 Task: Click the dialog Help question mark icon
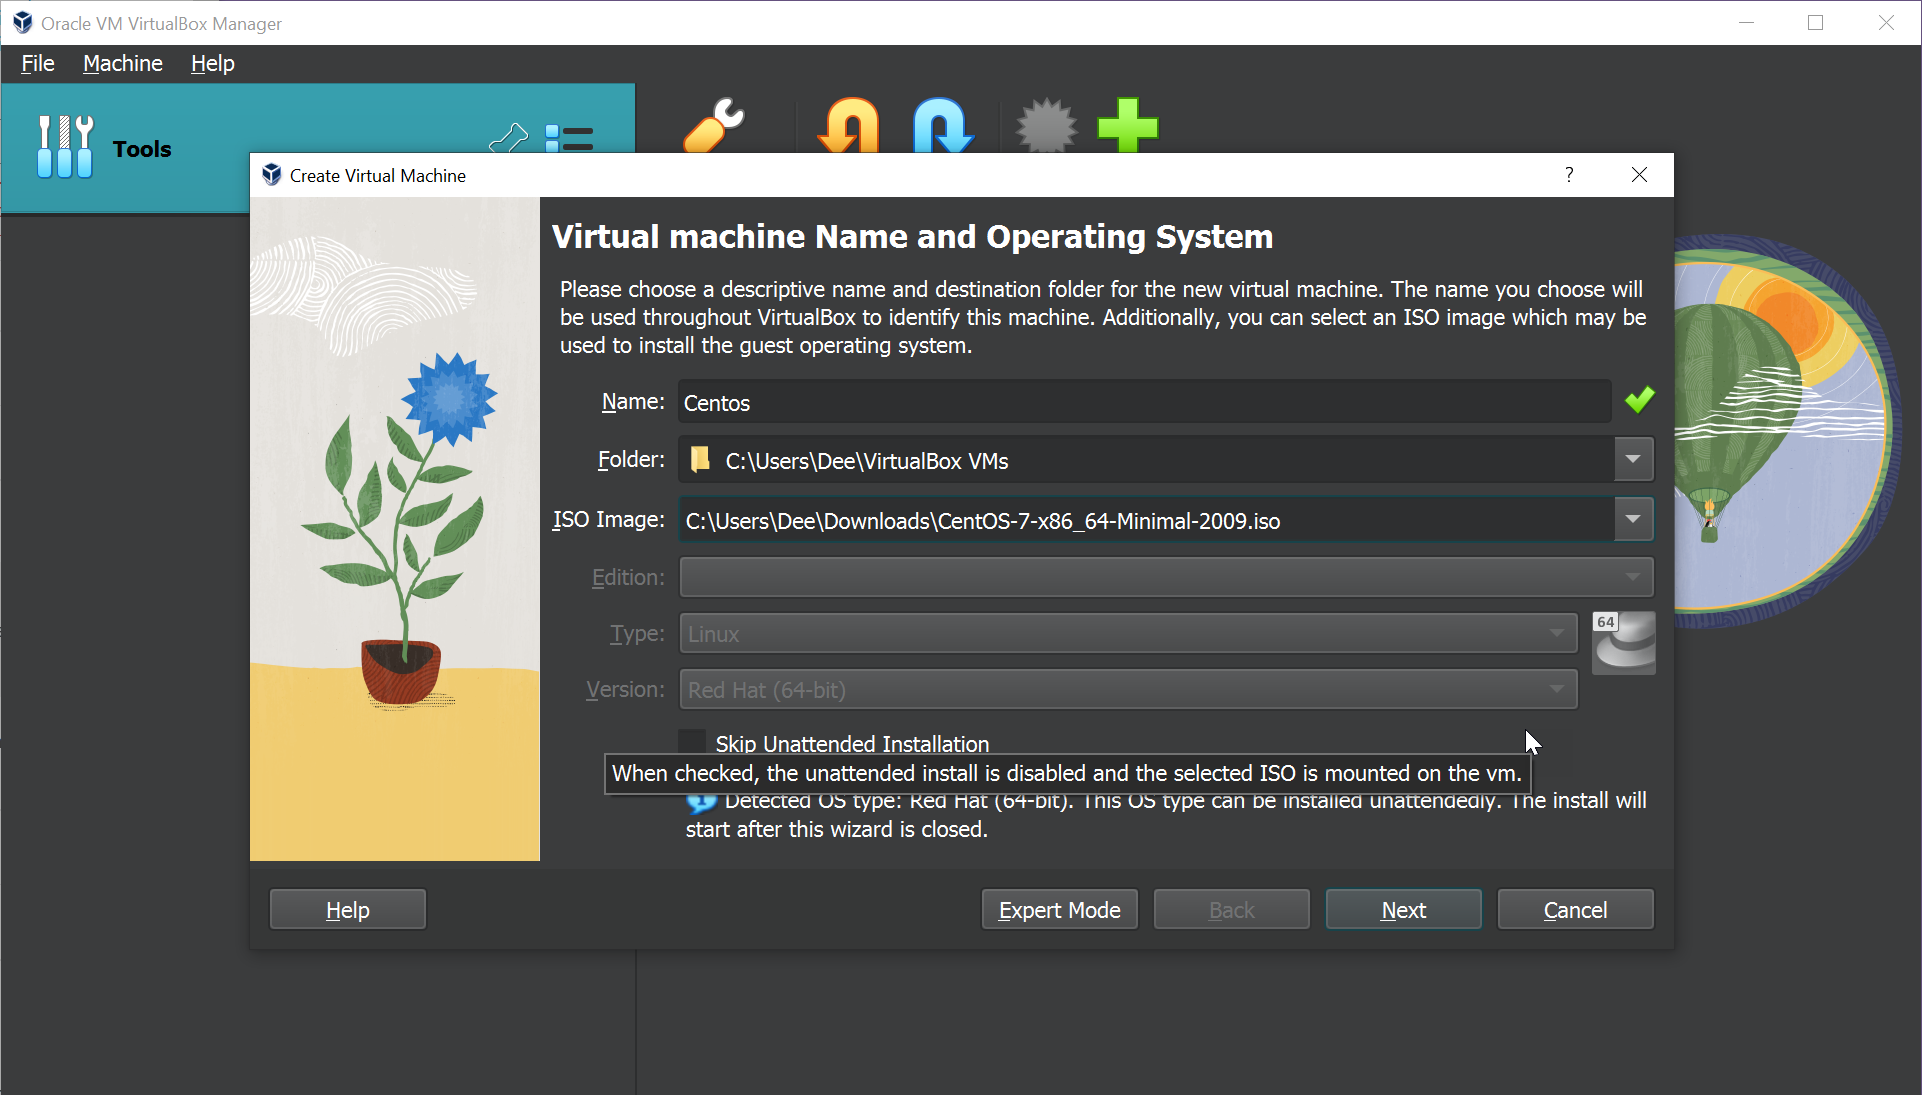click(x=1569, y=174)
